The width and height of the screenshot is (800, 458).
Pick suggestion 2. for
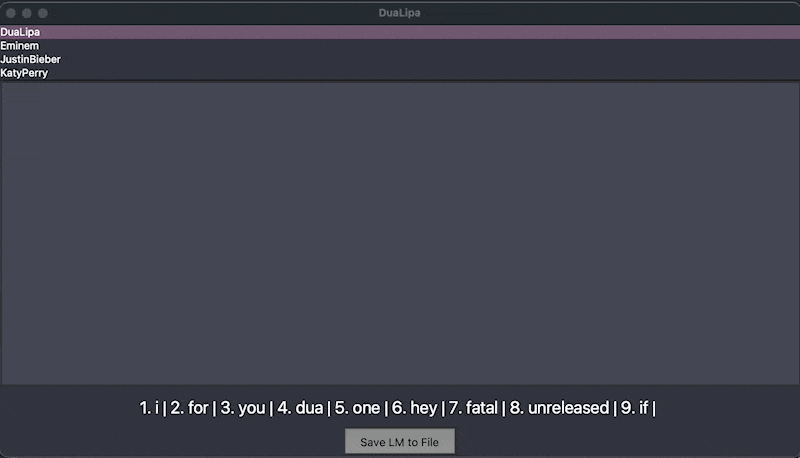tap(189, 408)
